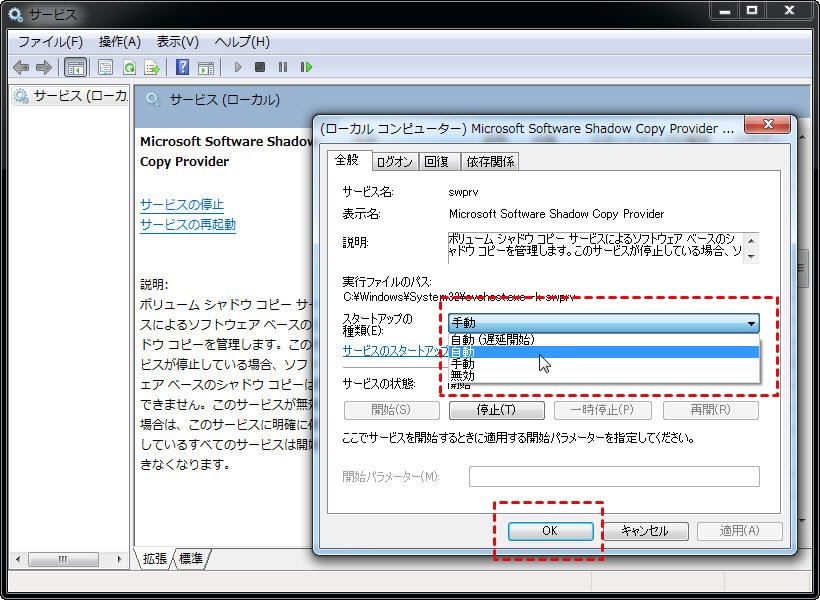Click the 開始パラメーター input field
820x600 pixels.
614,476
